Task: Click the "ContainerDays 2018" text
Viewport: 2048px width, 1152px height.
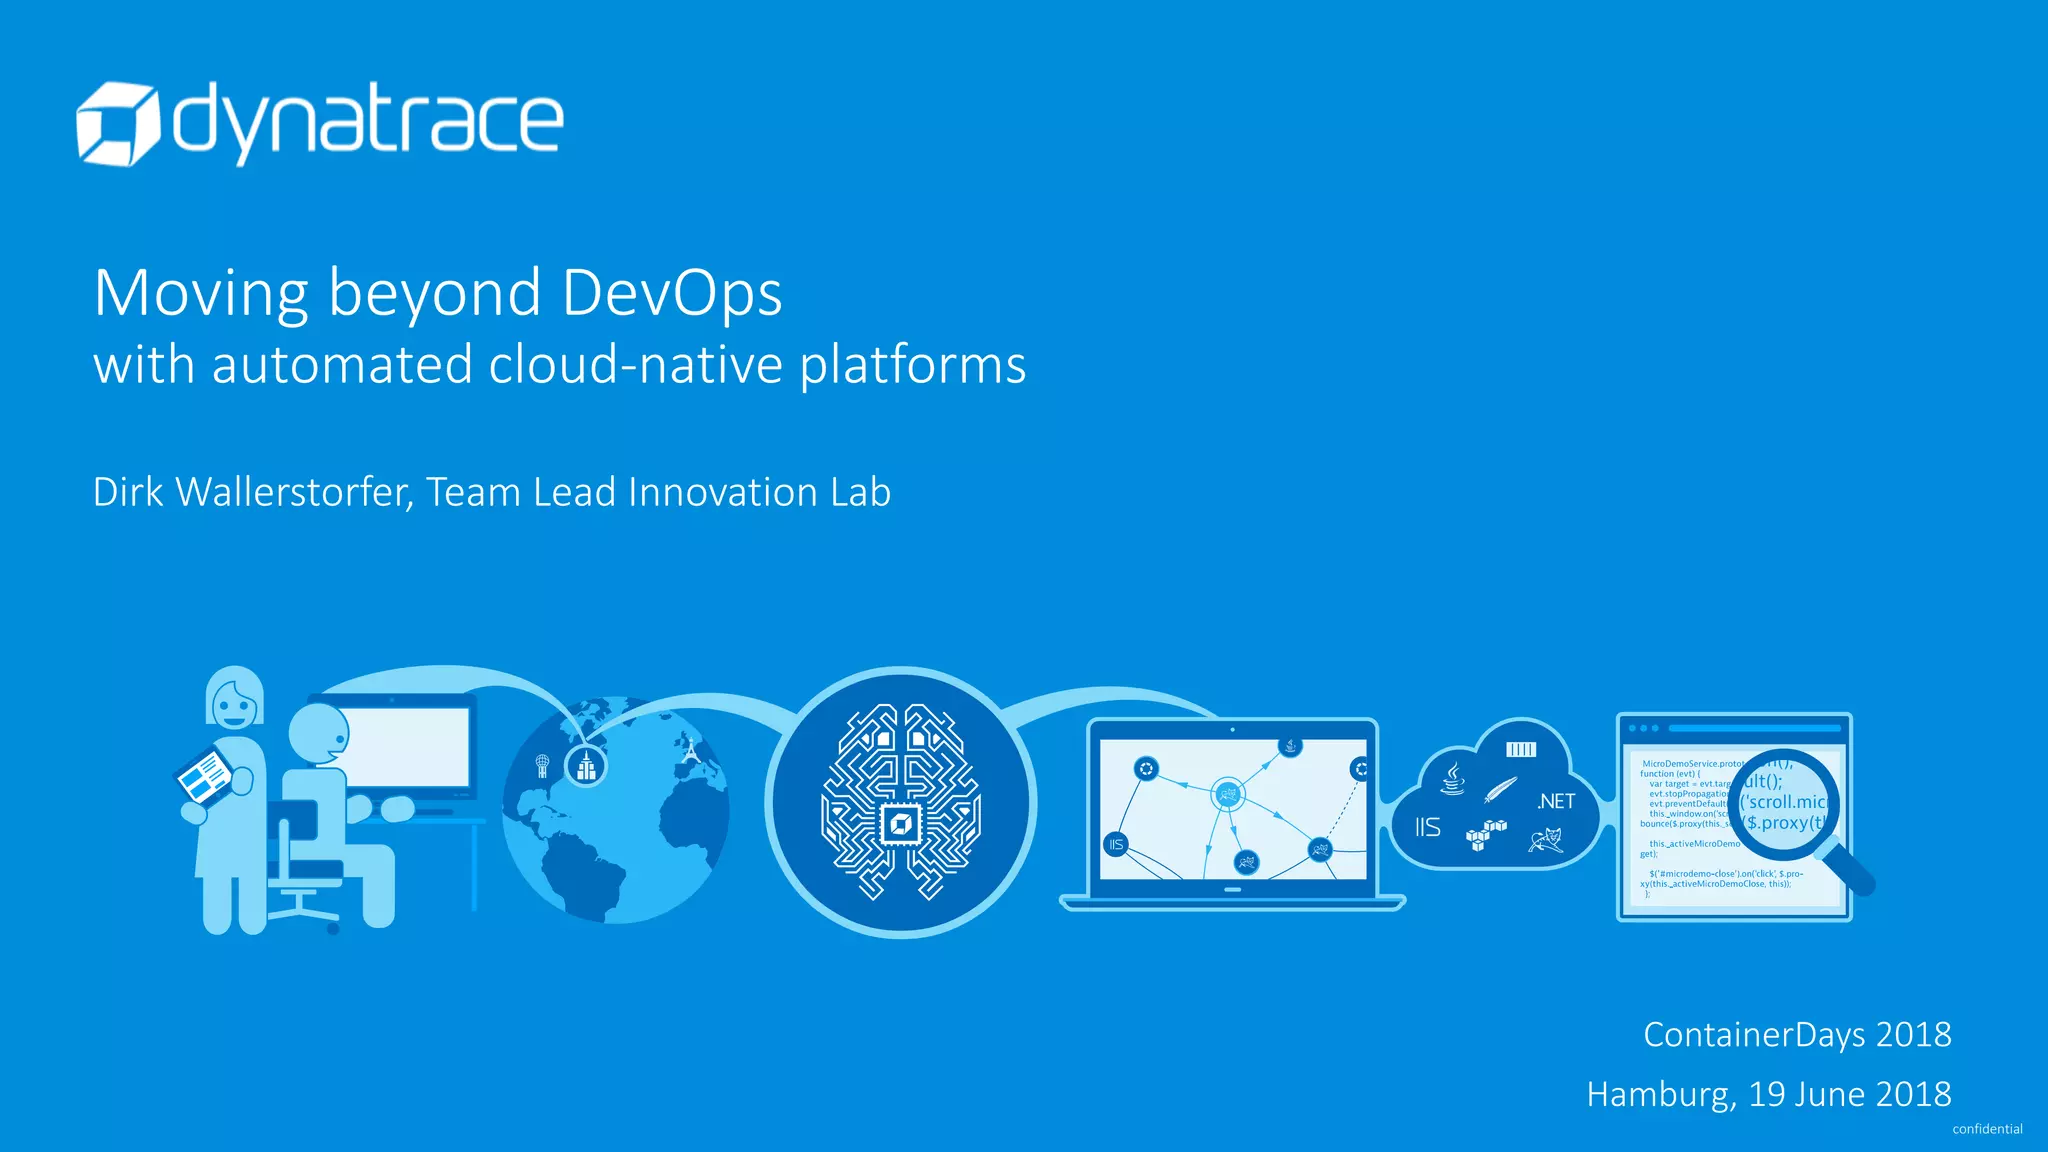Action: click(x=1796, y=1034)
